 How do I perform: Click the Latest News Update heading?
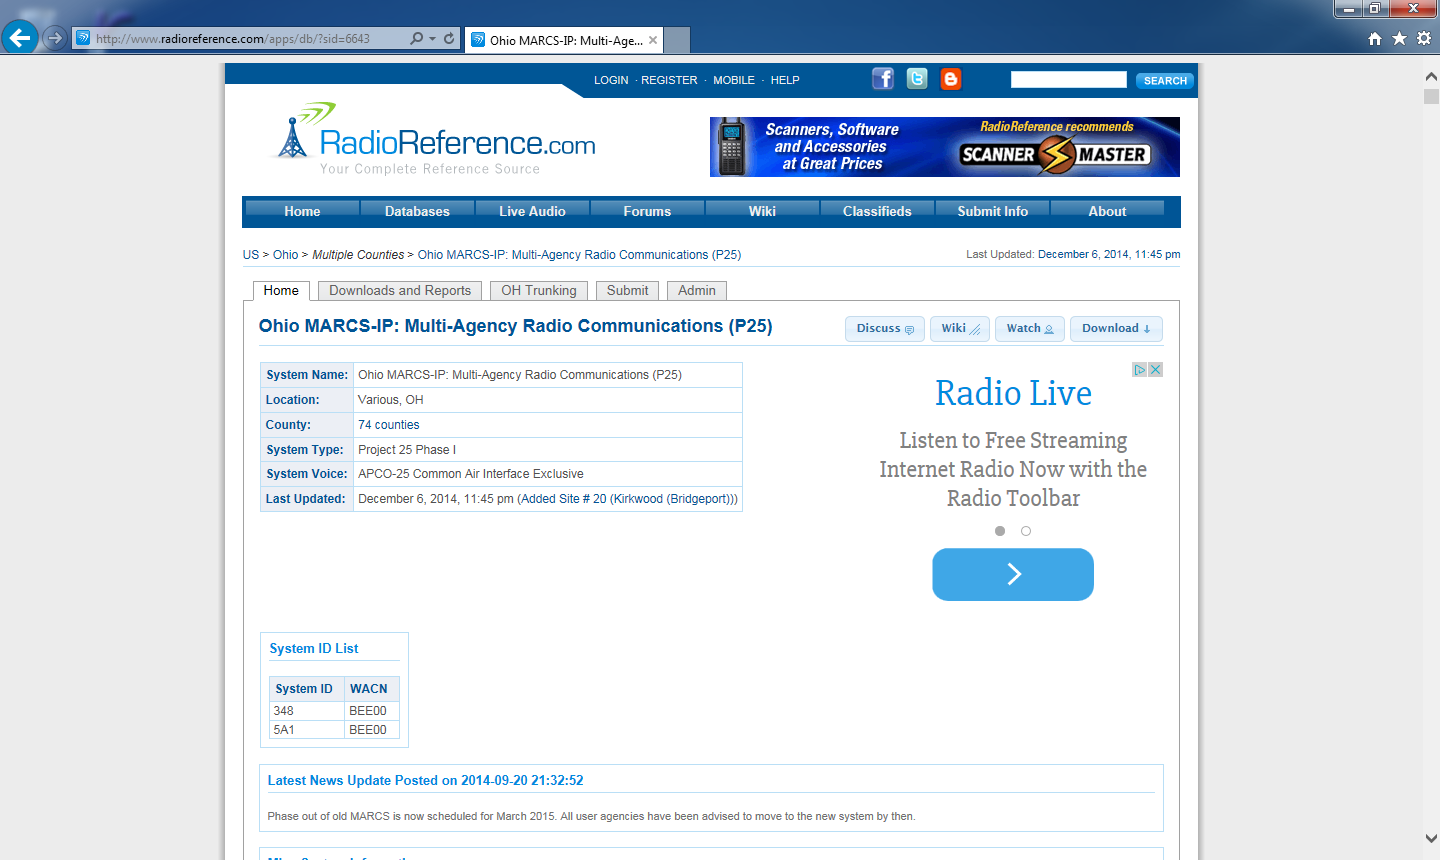coord(425,781)
